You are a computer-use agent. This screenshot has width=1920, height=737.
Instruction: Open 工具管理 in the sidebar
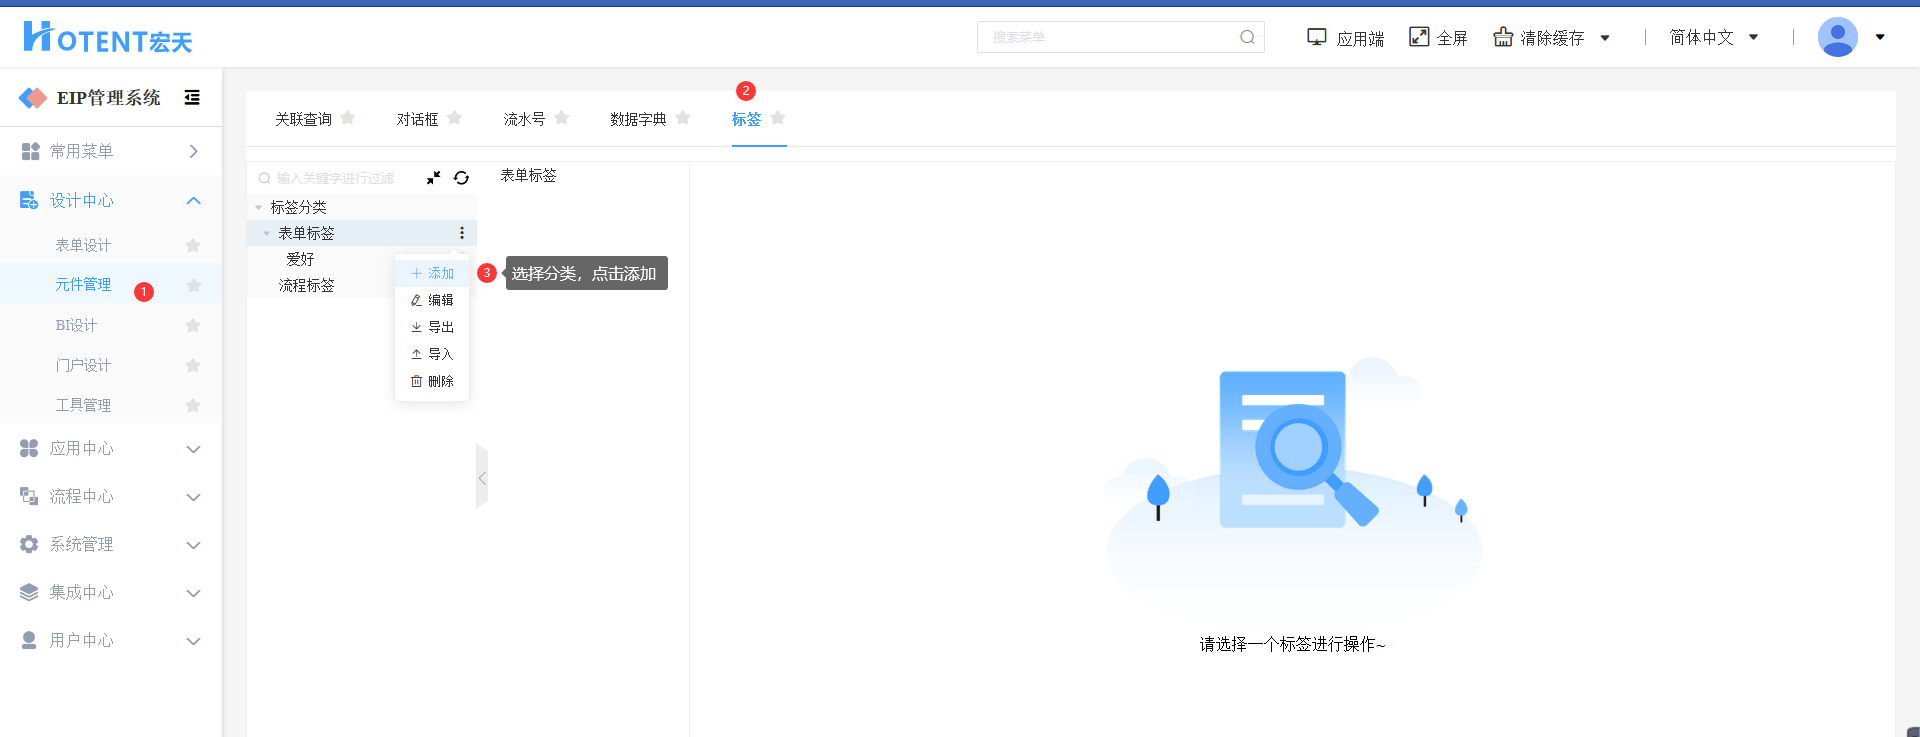[x=83, y=405]
